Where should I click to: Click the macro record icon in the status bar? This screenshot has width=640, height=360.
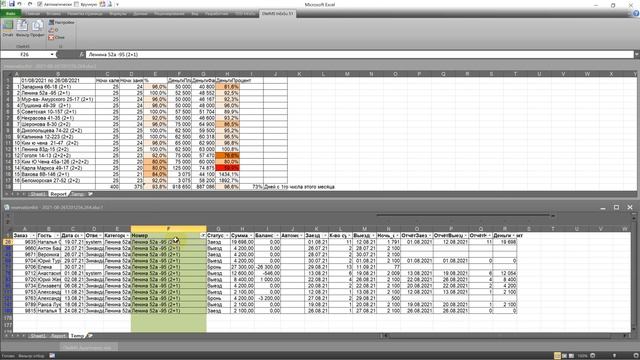(52, 356)
